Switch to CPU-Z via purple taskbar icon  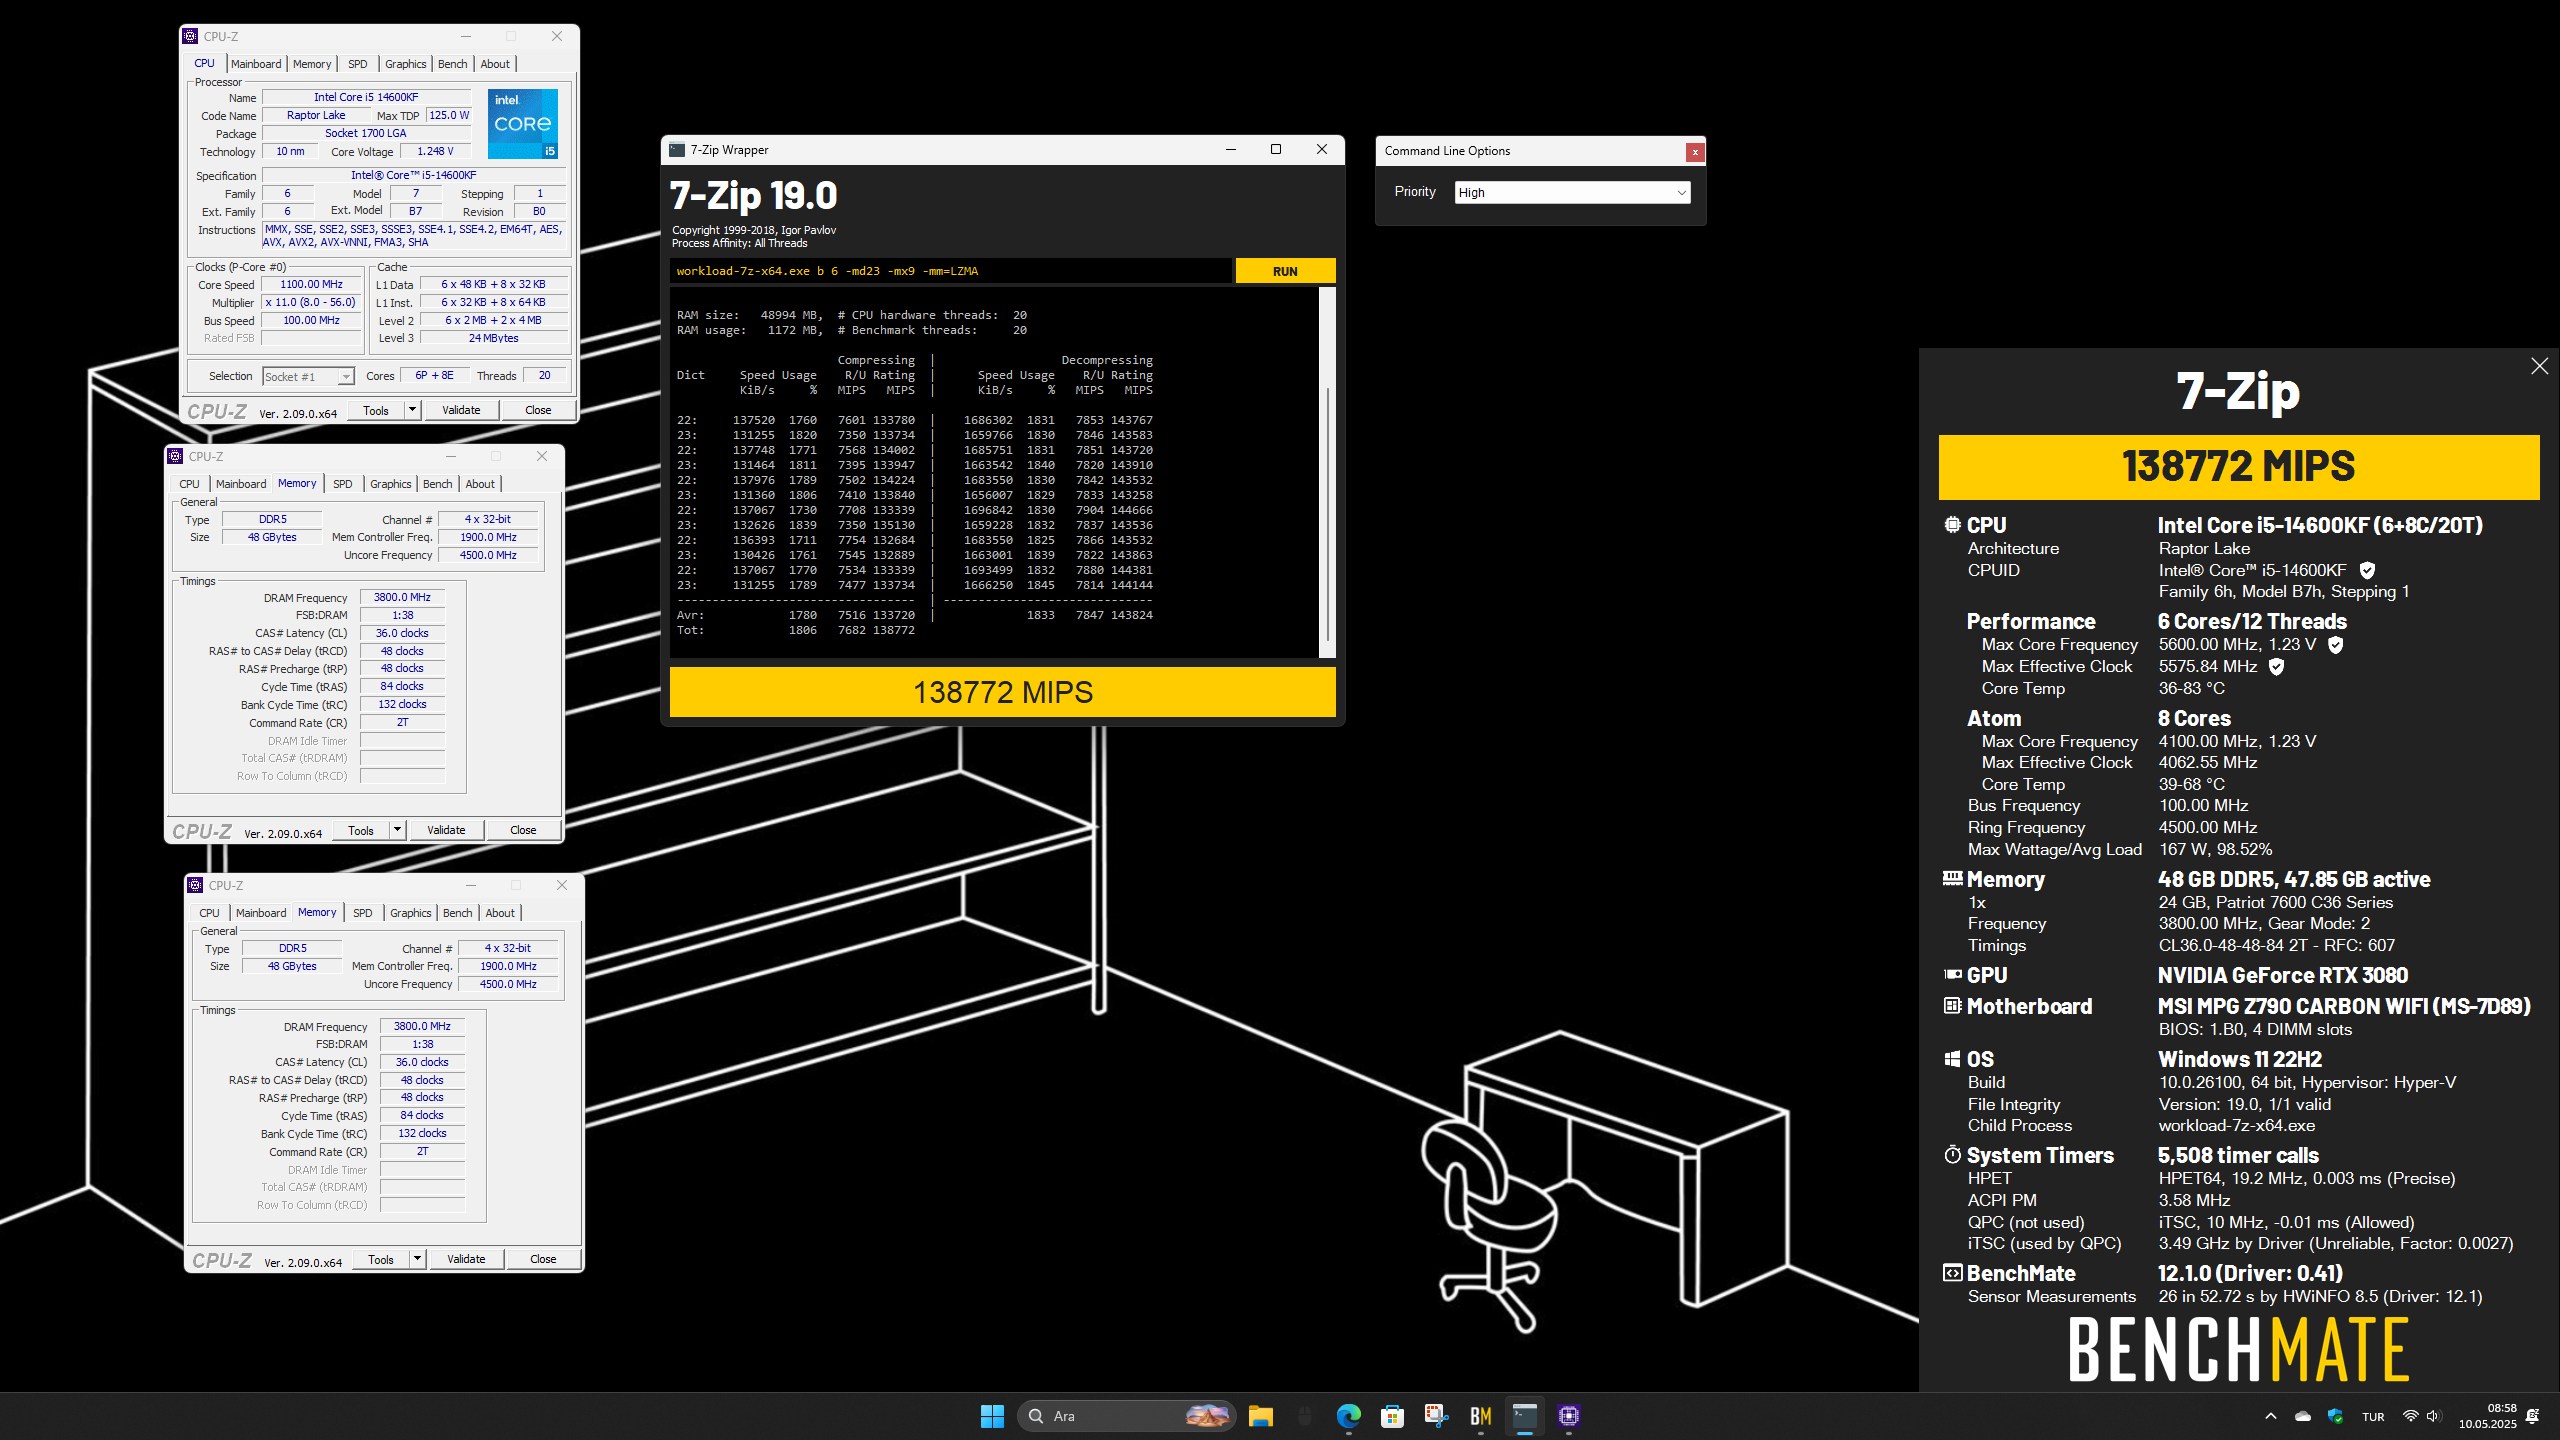[1568, 1416]
